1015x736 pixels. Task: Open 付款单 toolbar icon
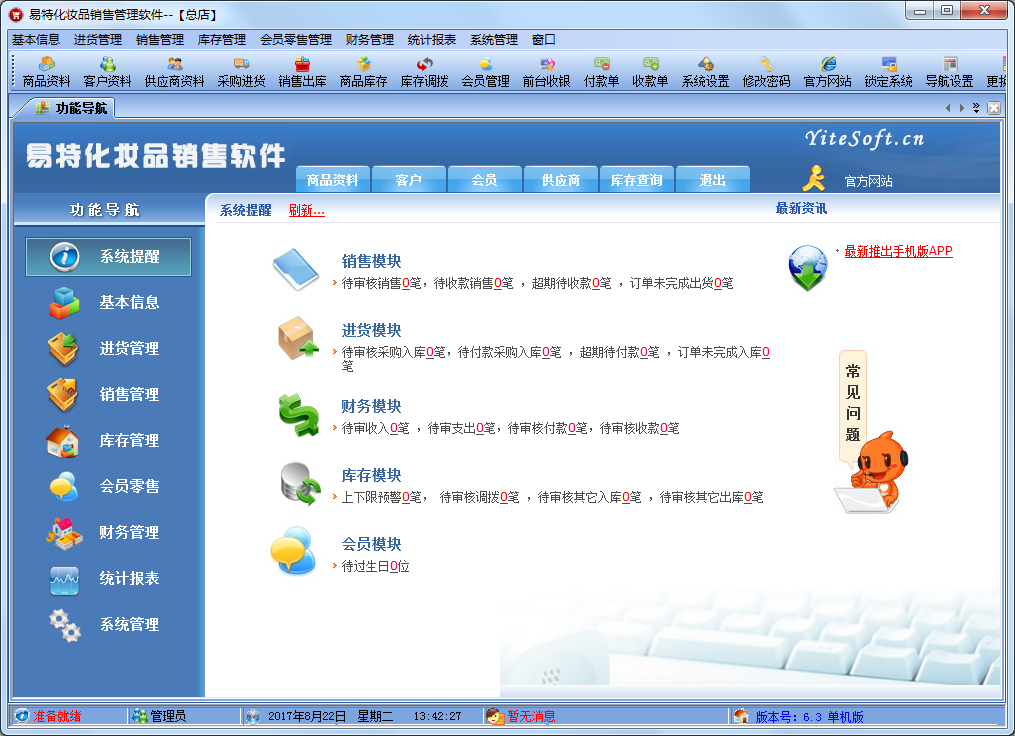tap(601, 72)
